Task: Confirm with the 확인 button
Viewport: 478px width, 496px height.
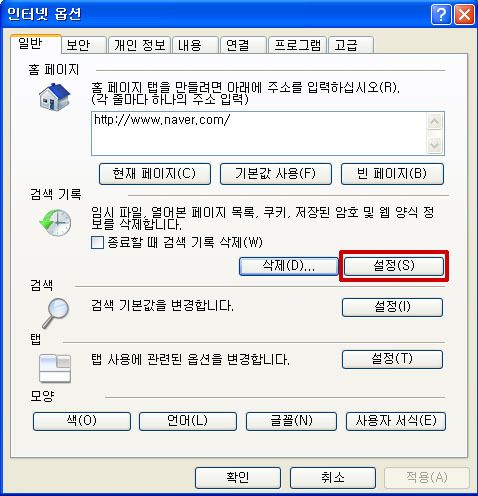Action: click(x=238, y=478)
